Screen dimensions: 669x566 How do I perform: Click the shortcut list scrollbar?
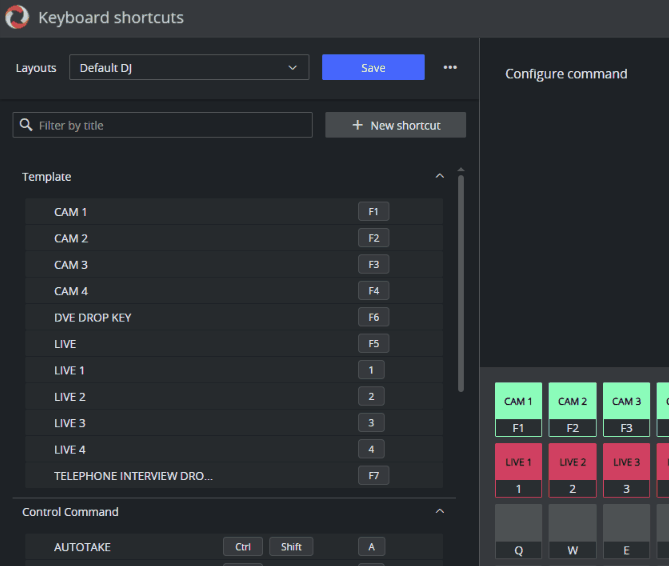click(460, 280)
